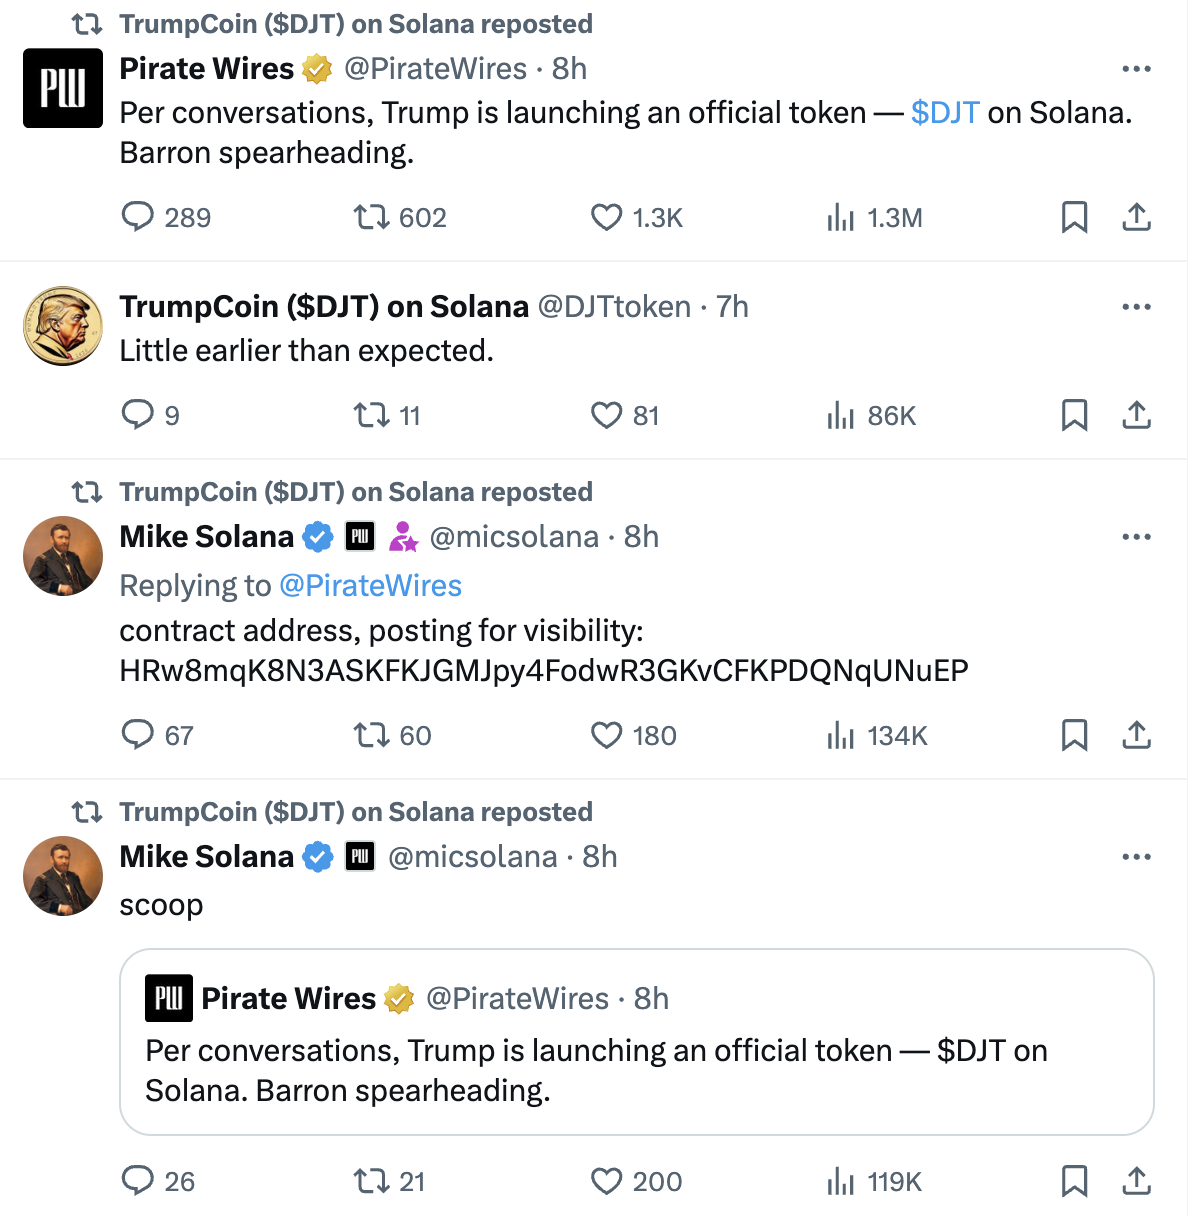Open the @PirateWires link in 'Replying to'

pyautogui.click(x=372, y=585)
